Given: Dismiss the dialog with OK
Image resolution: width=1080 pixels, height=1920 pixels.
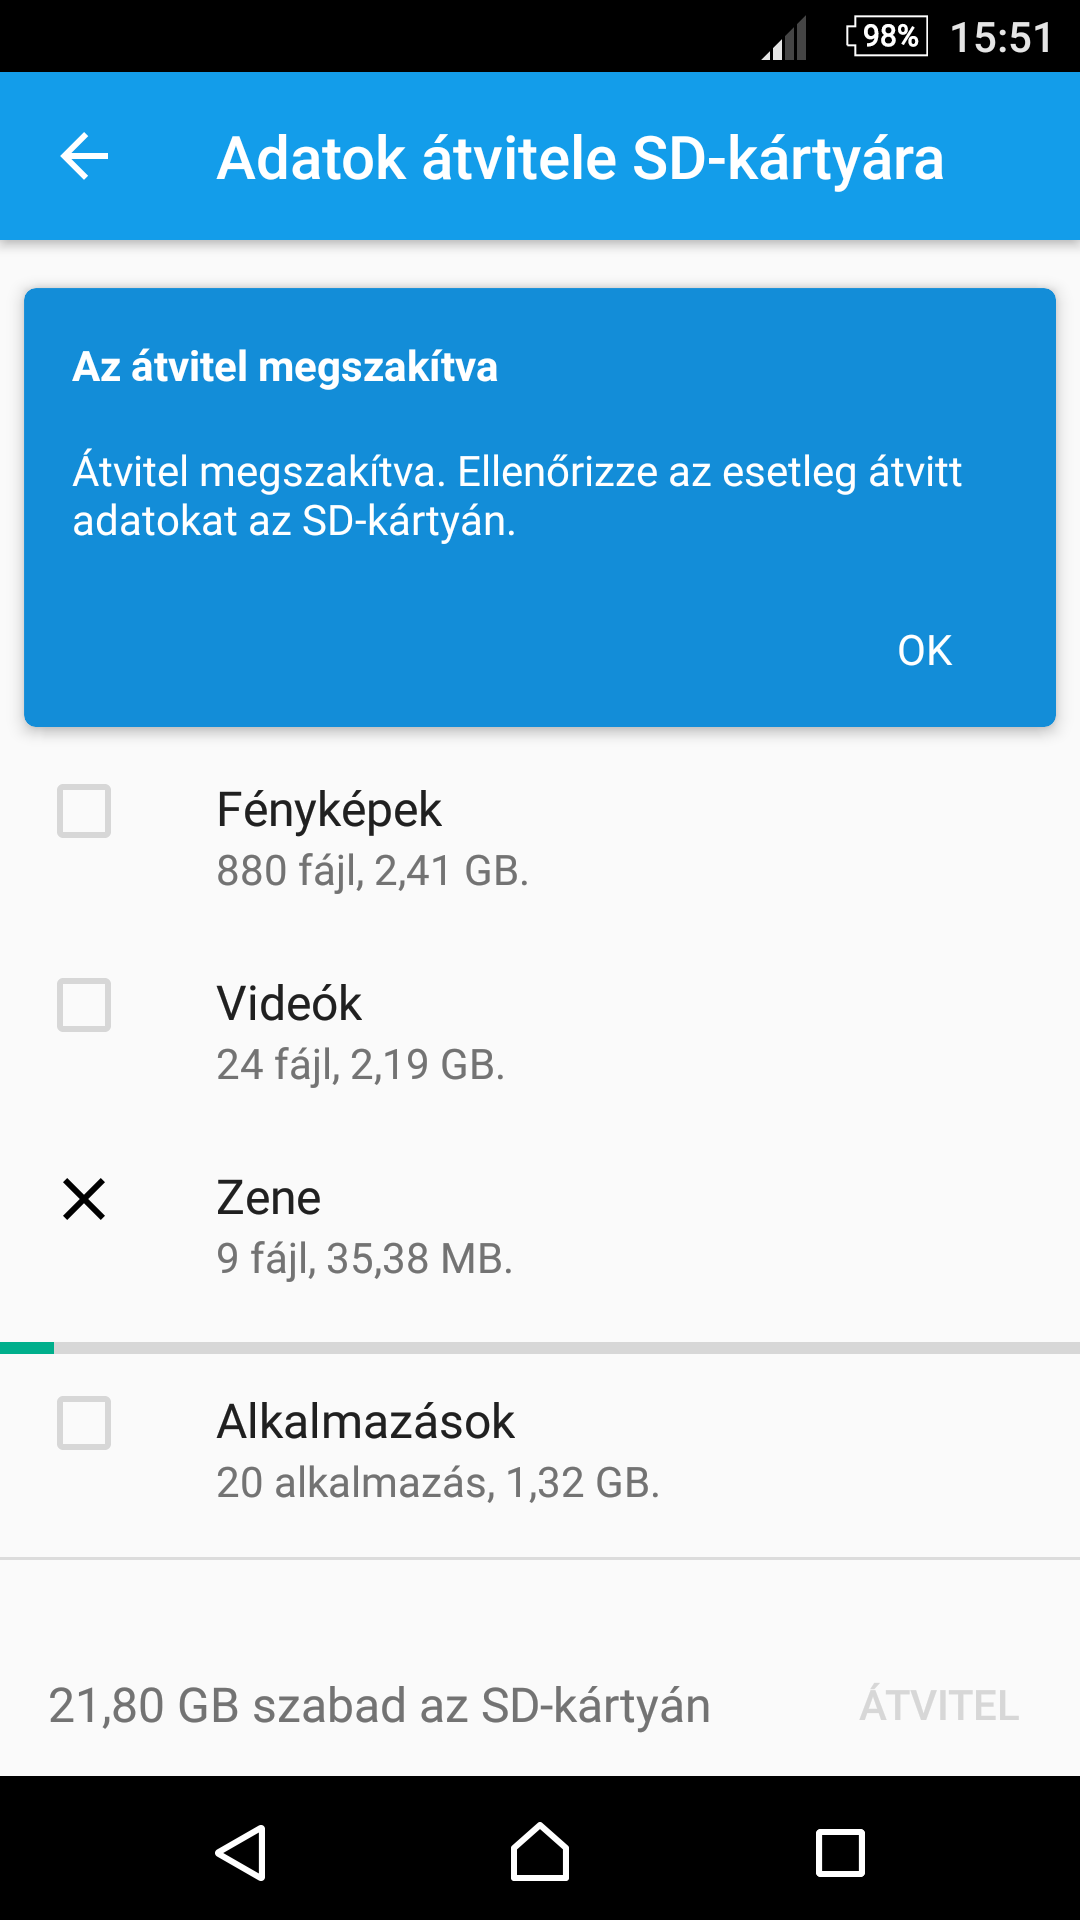Looking at the screenshot, I should [925, 651].
